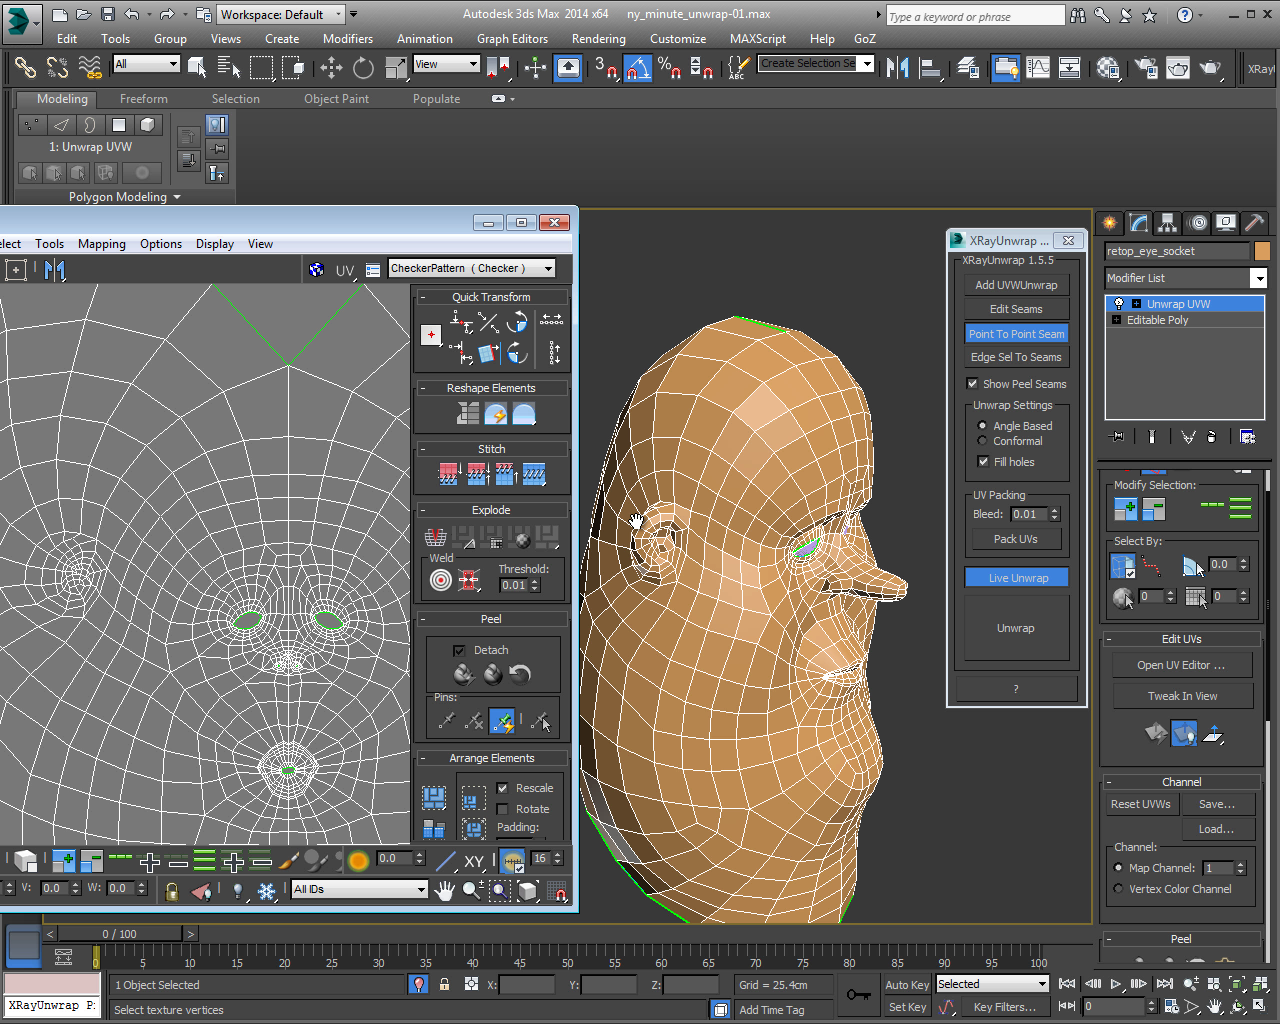Click the Reset UVWs button
The width and height of the screenshot is (1280, 1024).
tap(1141, 804)
